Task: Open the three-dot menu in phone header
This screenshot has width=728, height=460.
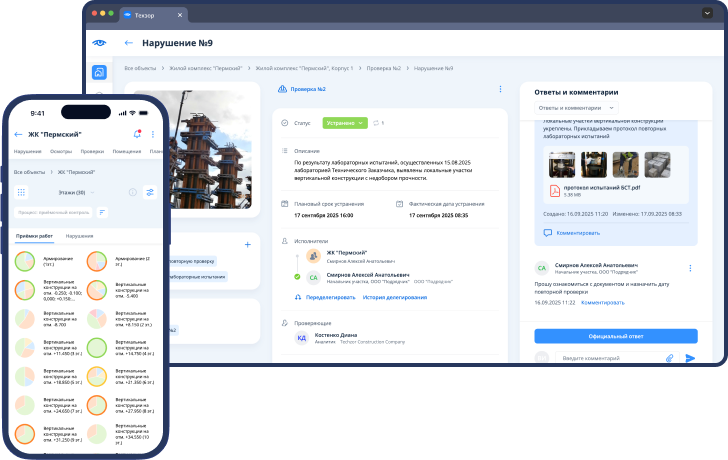Action: click(x=153, y=134)
